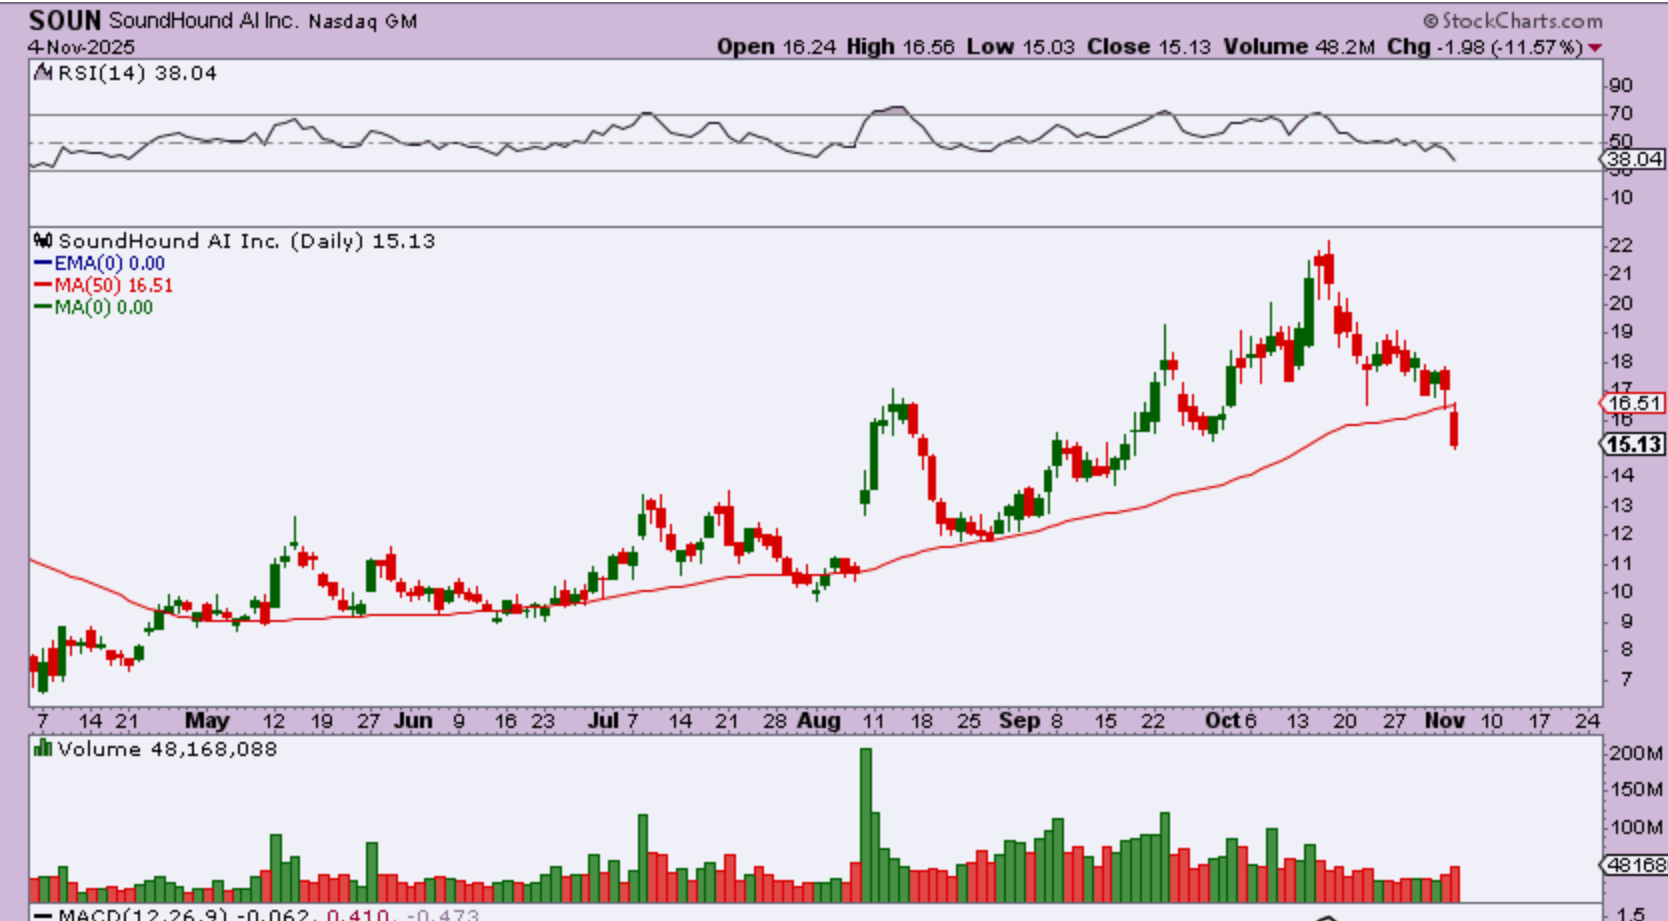Click the red MA(50) legend line

coord(43,285)
